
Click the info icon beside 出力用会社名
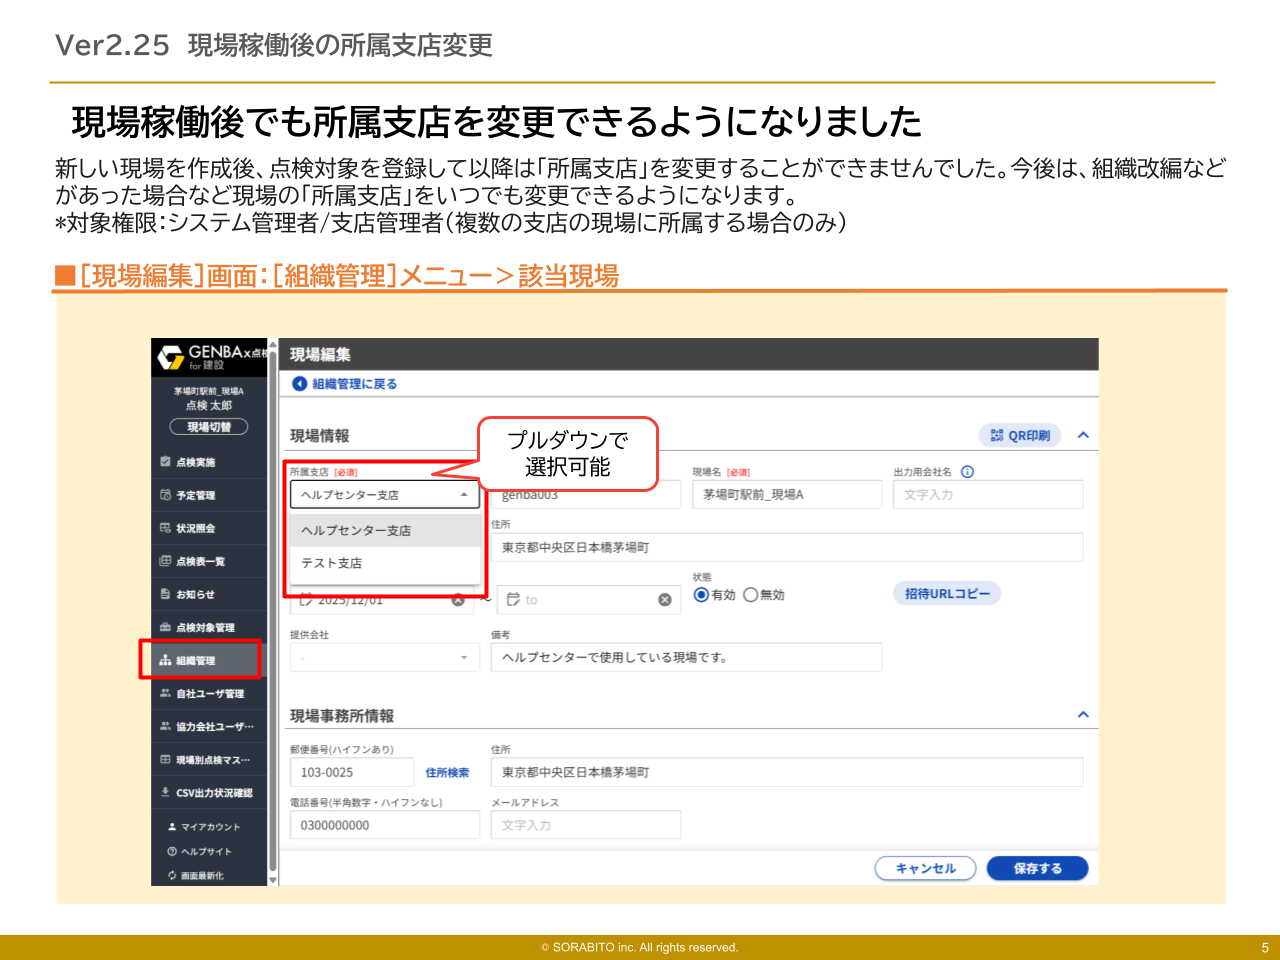(x=967, y=472)
